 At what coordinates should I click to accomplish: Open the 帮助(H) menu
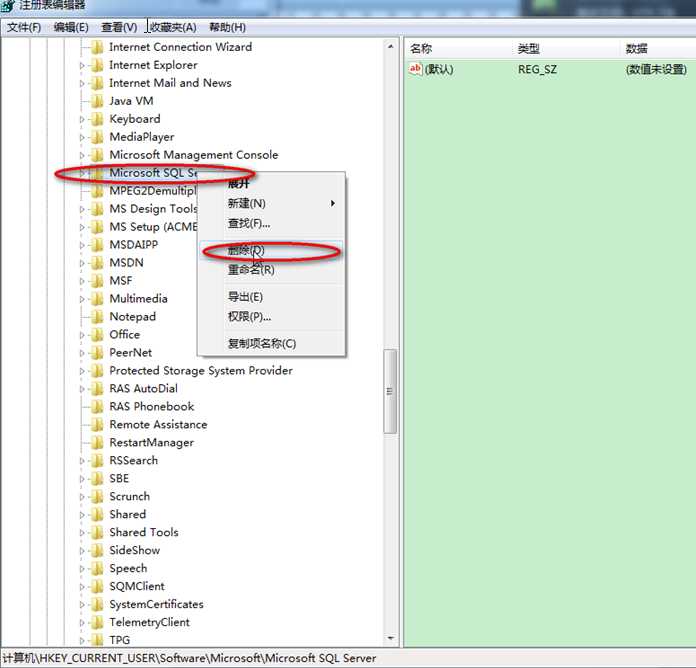(227, 28)
